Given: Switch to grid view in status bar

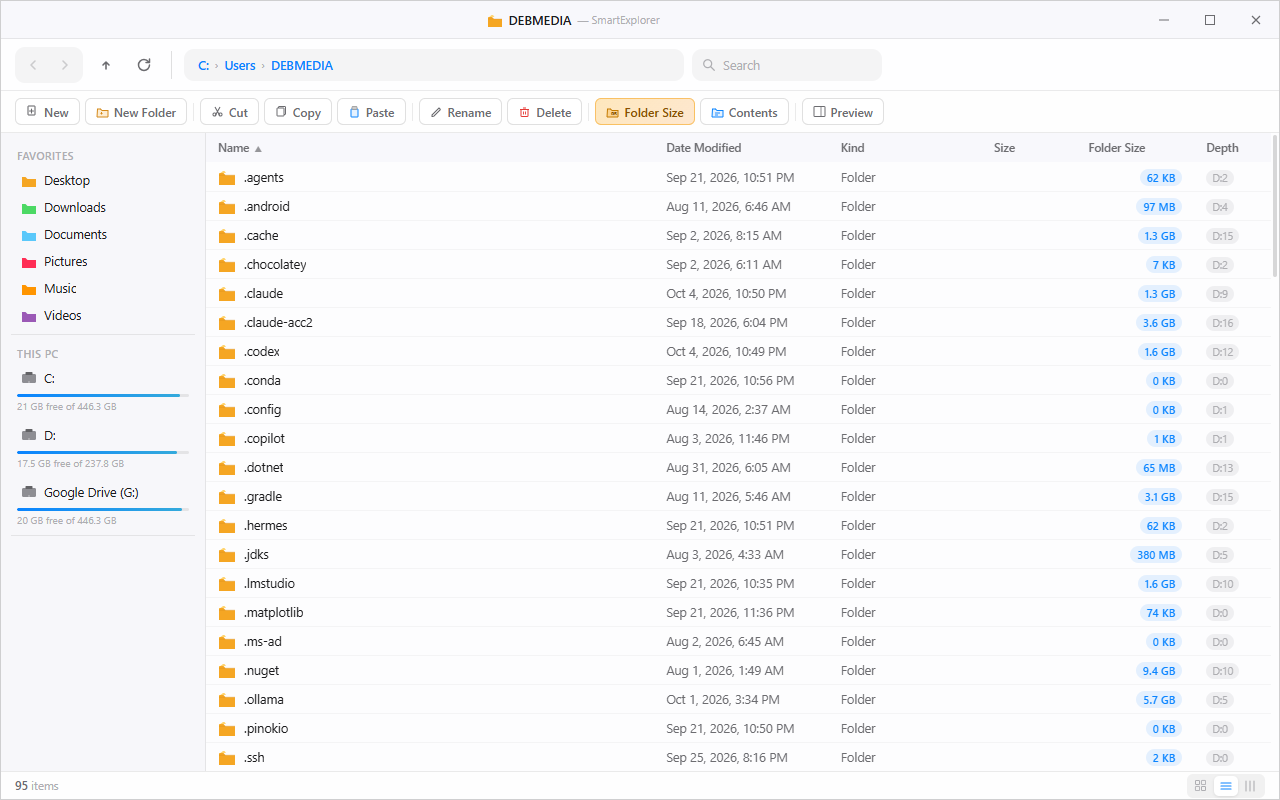Looking at the screenshot, I should pyautogui.click(x=1201, y=786).
